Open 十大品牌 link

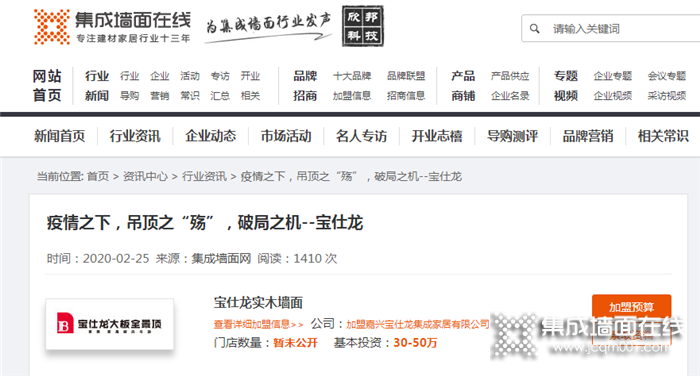(x=352, y=76)
